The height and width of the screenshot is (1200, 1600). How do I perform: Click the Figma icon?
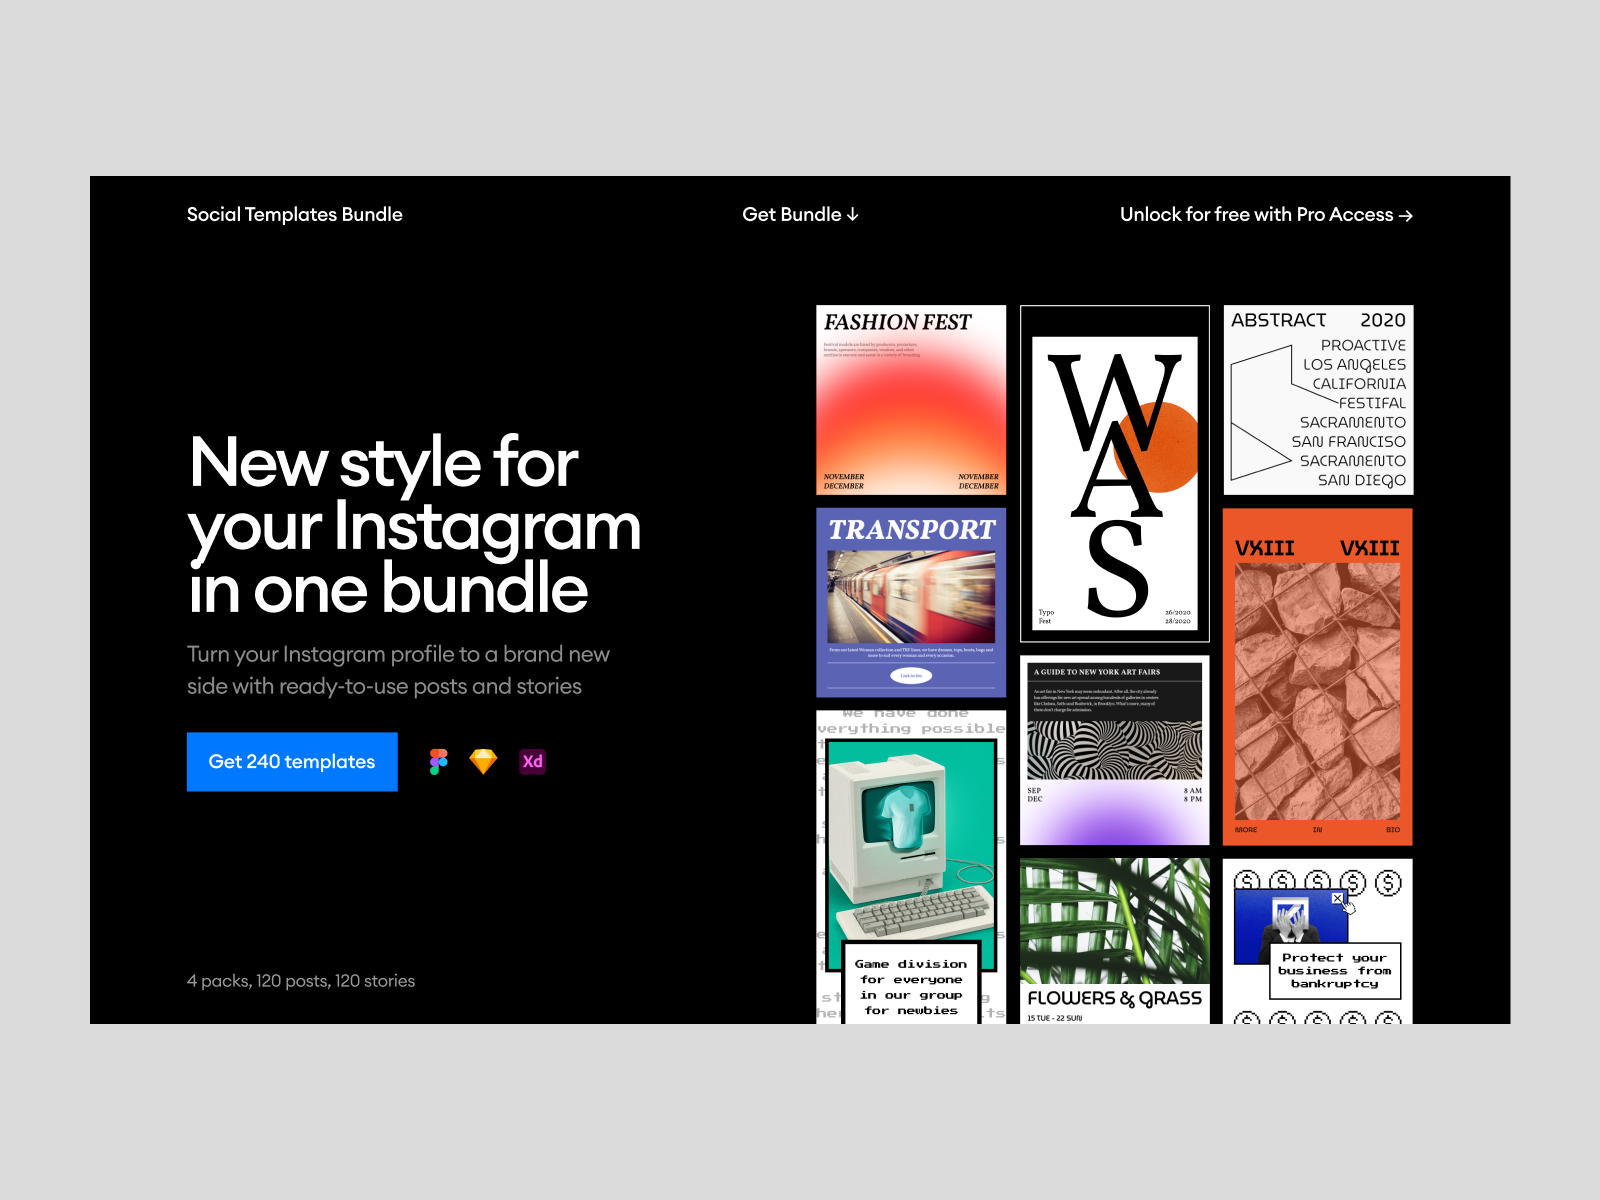(x=438, y=762)
